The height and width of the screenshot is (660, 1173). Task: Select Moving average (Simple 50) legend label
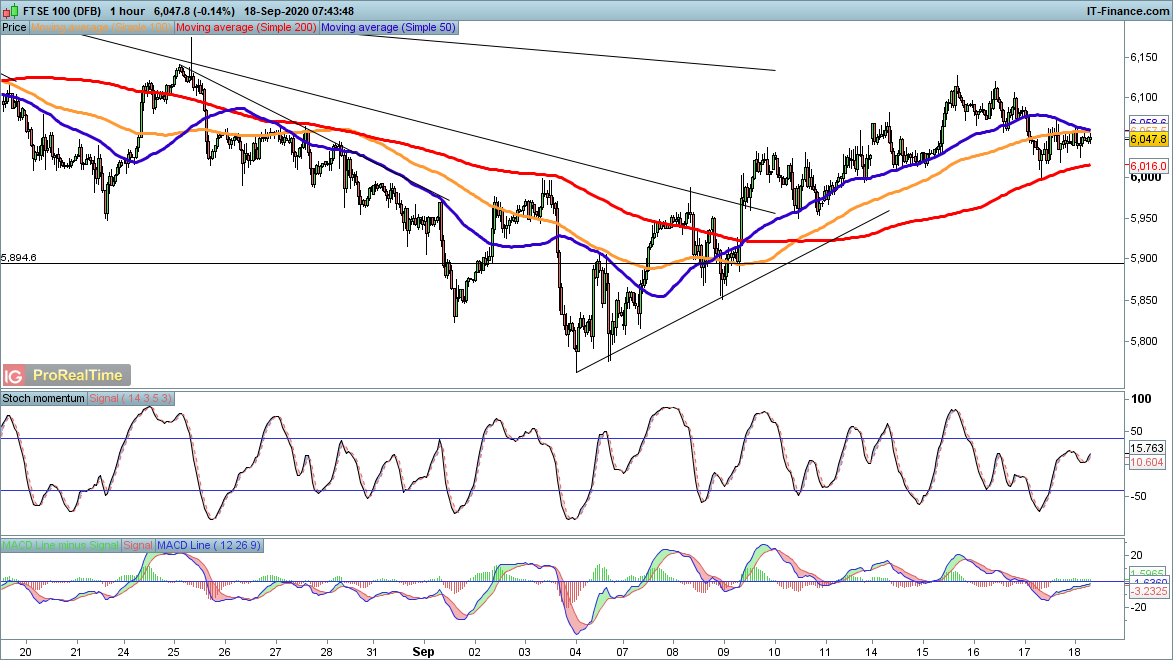click(388, 28)
